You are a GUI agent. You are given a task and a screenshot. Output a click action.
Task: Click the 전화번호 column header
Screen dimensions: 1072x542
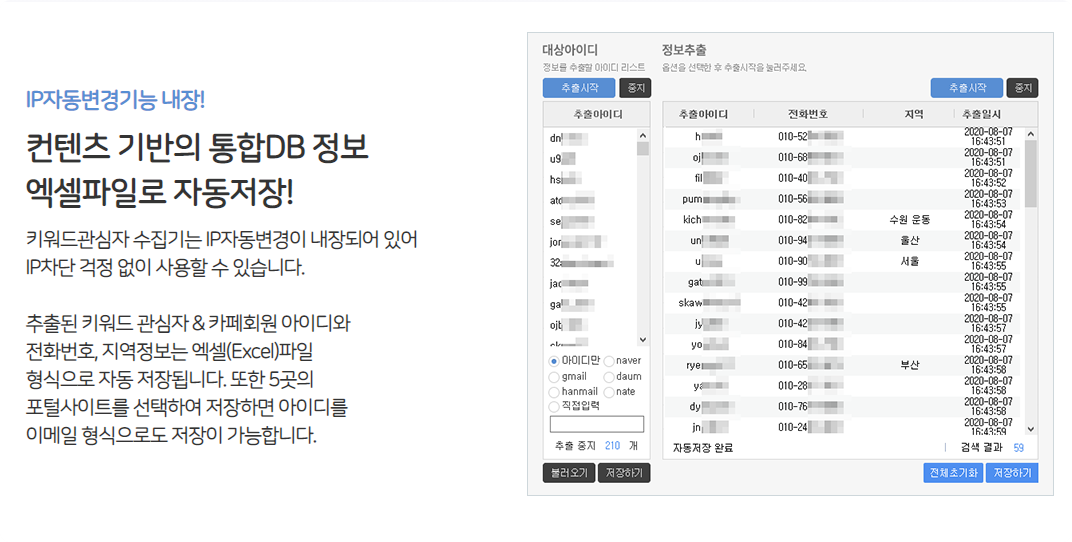[808, 114]
